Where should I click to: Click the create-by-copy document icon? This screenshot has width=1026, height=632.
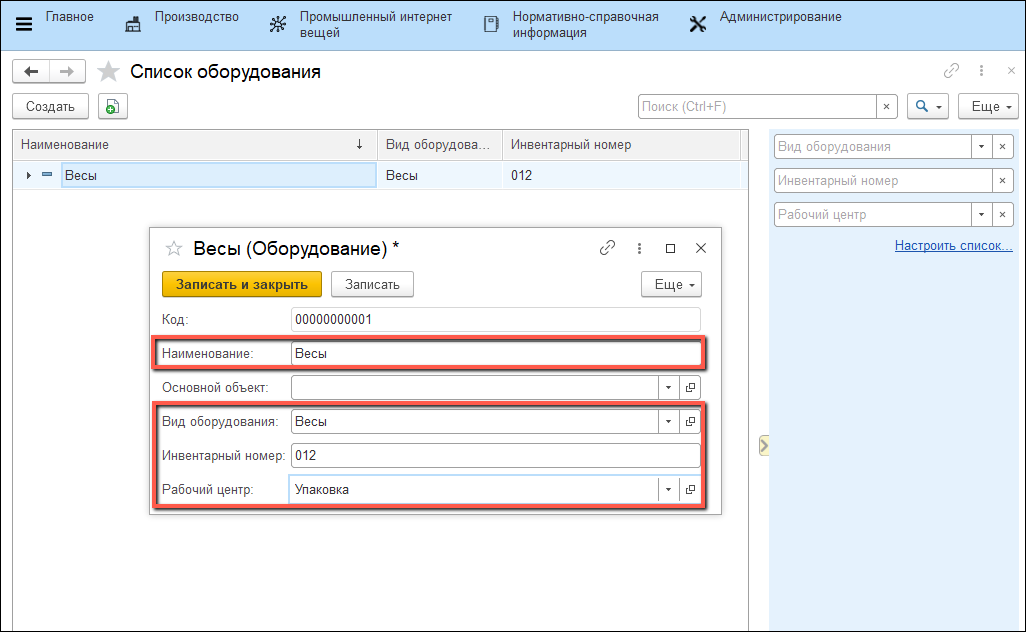pyautogui.click(x=112, y=106)
